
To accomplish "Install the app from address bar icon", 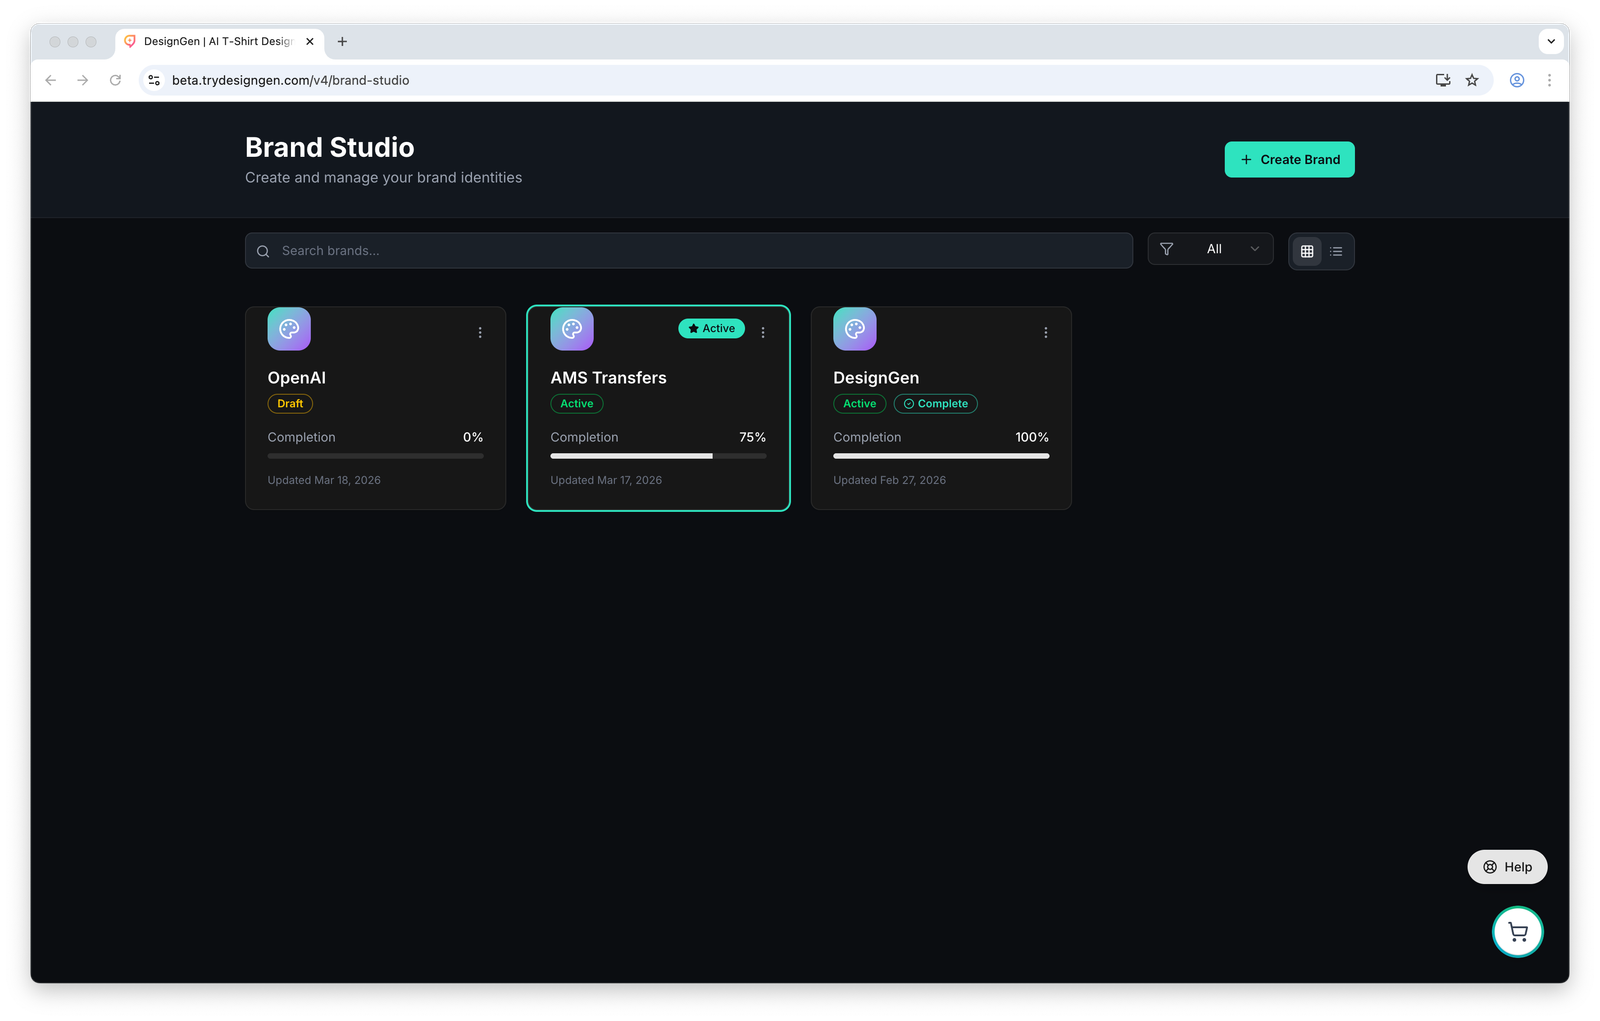I will tap(1443, 80).
